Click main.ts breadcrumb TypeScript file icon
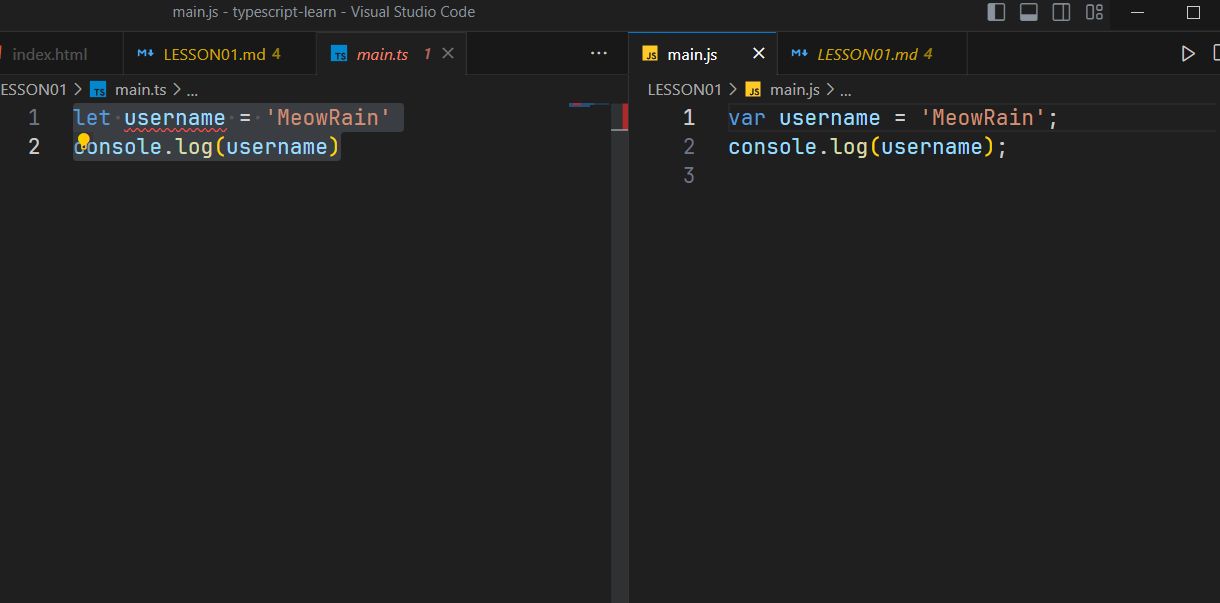 tap(98, 89)
